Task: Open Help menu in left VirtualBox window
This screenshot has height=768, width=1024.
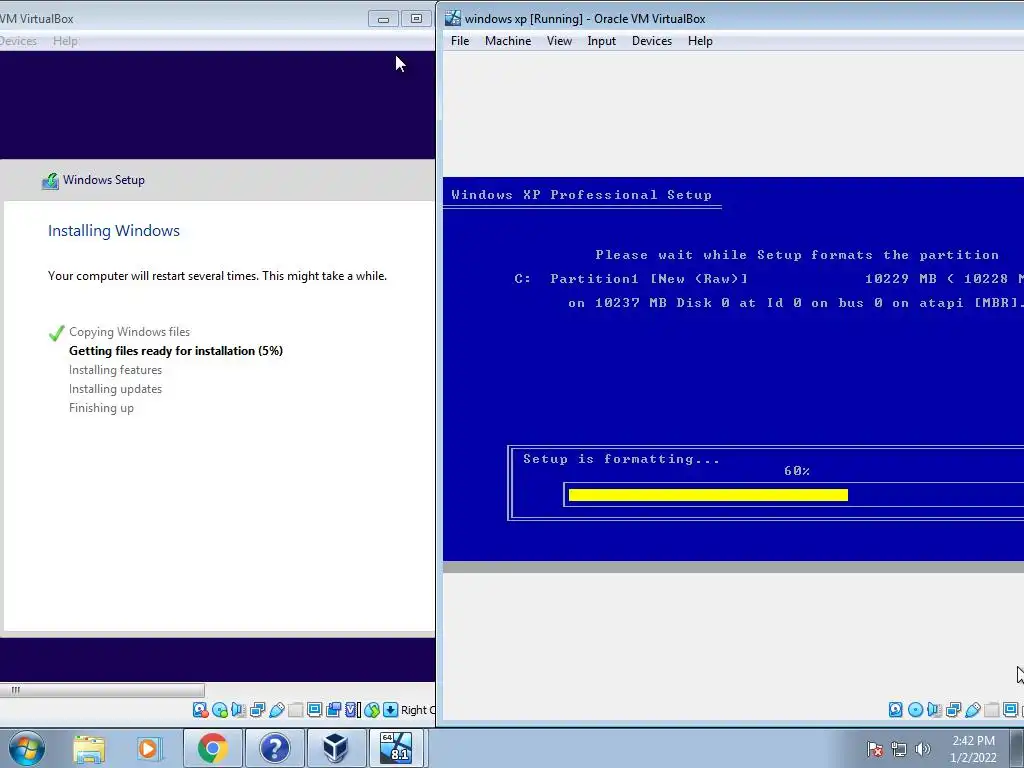Action: point(65,40)
